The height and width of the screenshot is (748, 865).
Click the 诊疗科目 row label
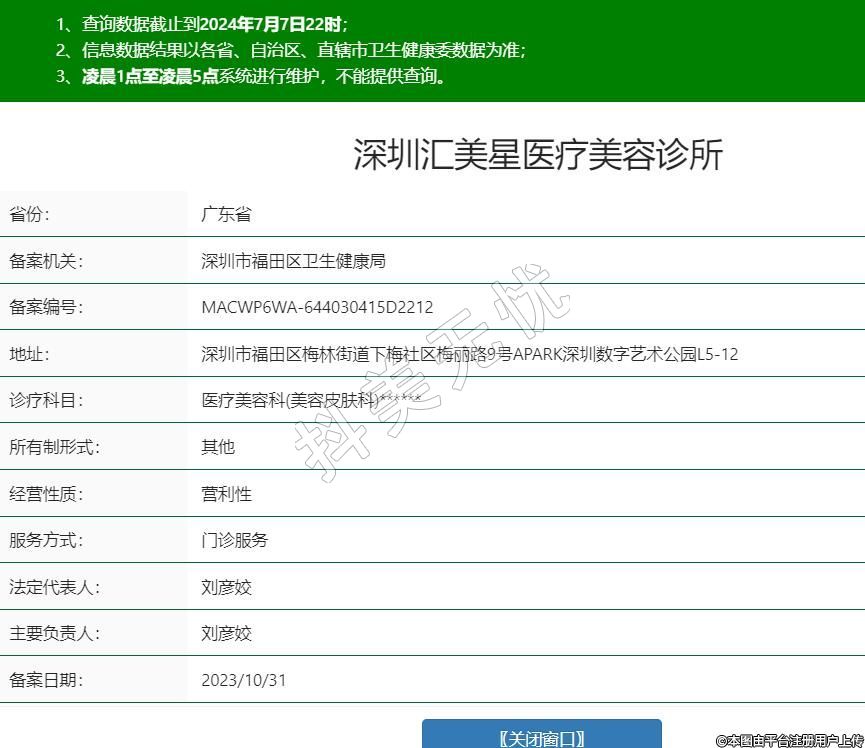coord(46,400)
